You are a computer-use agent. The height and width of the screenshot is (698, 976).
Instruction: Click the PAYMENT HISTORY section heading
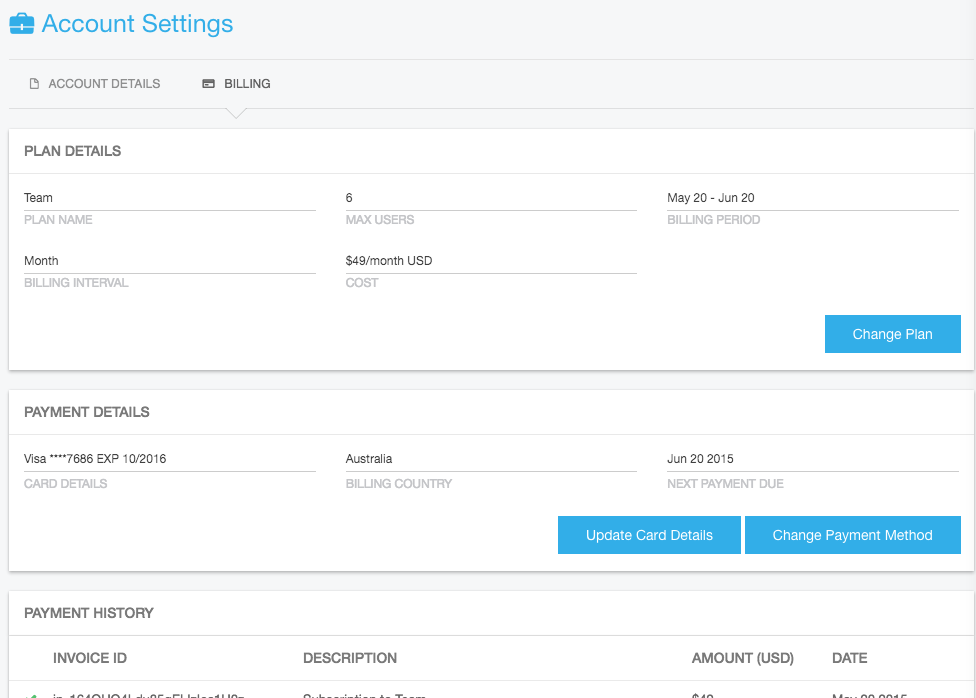coord(89,613)
